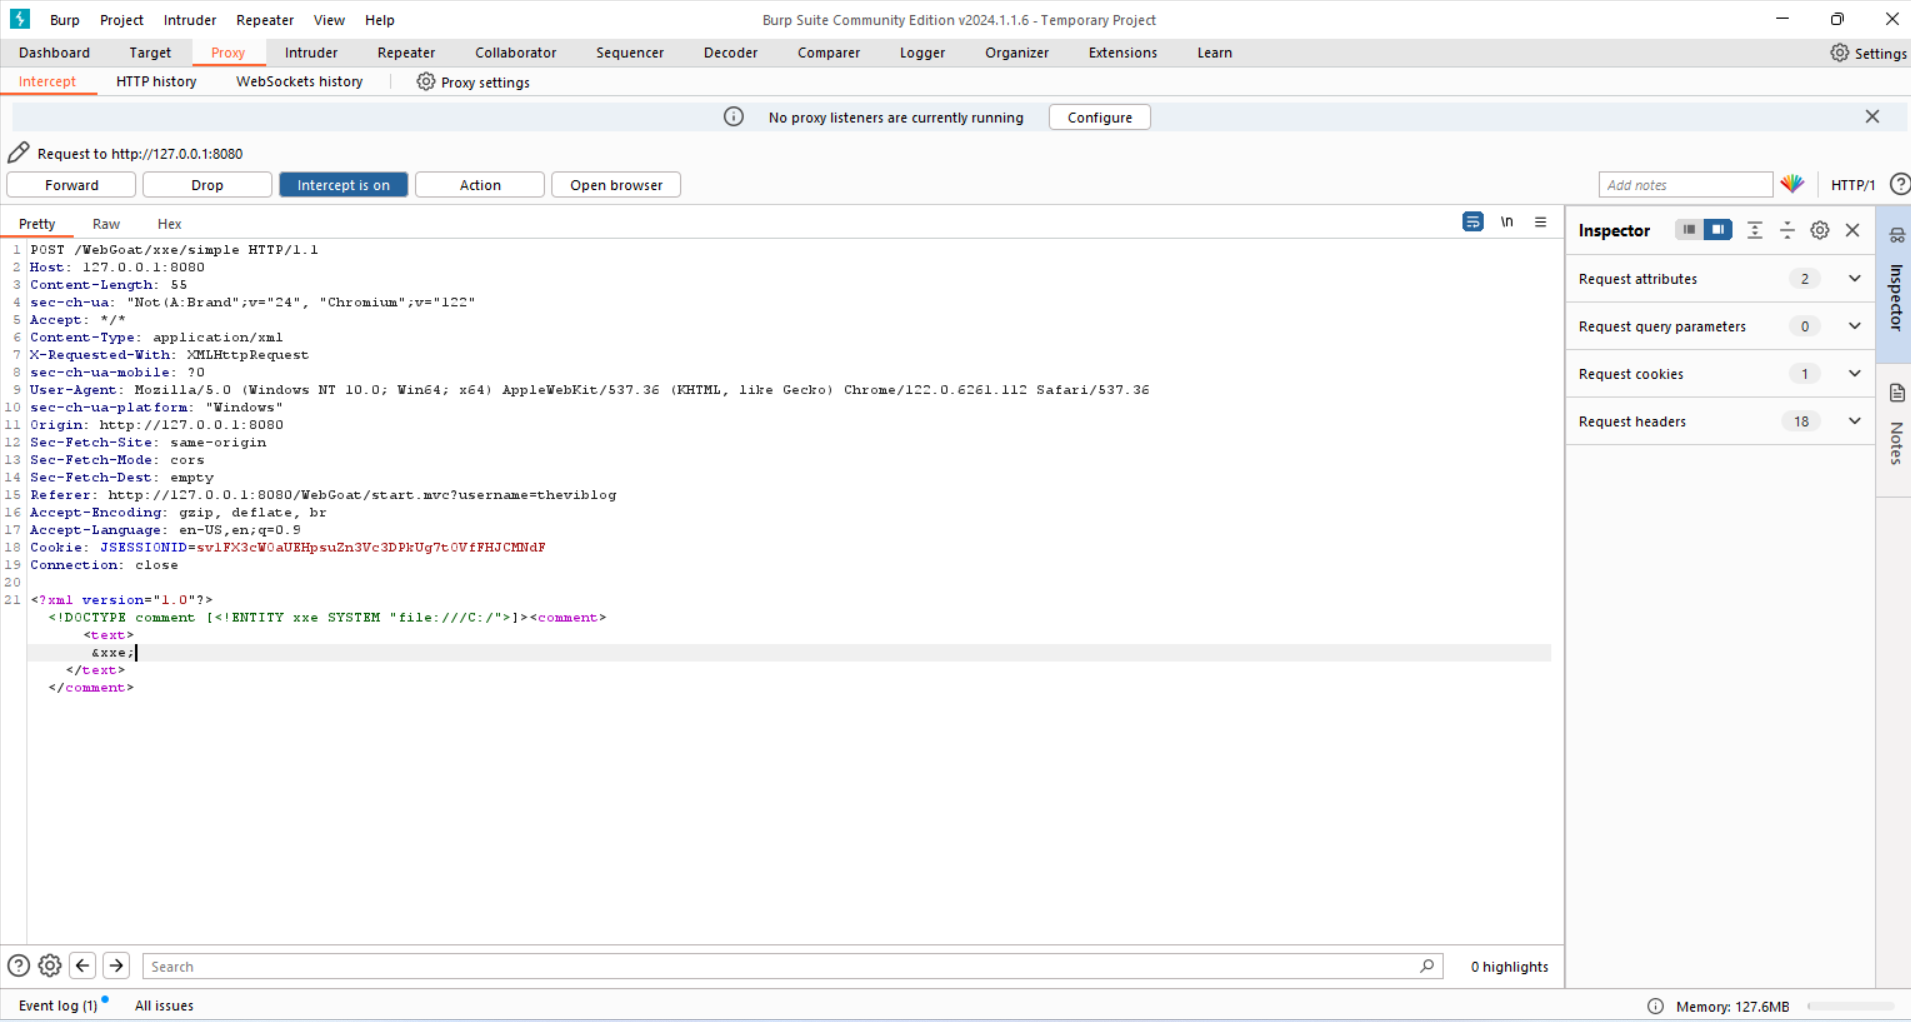This screenshot has height=1022, width=1911.
Task: Click the HTTP/1 protocol label
Action: pos(1853,185)
